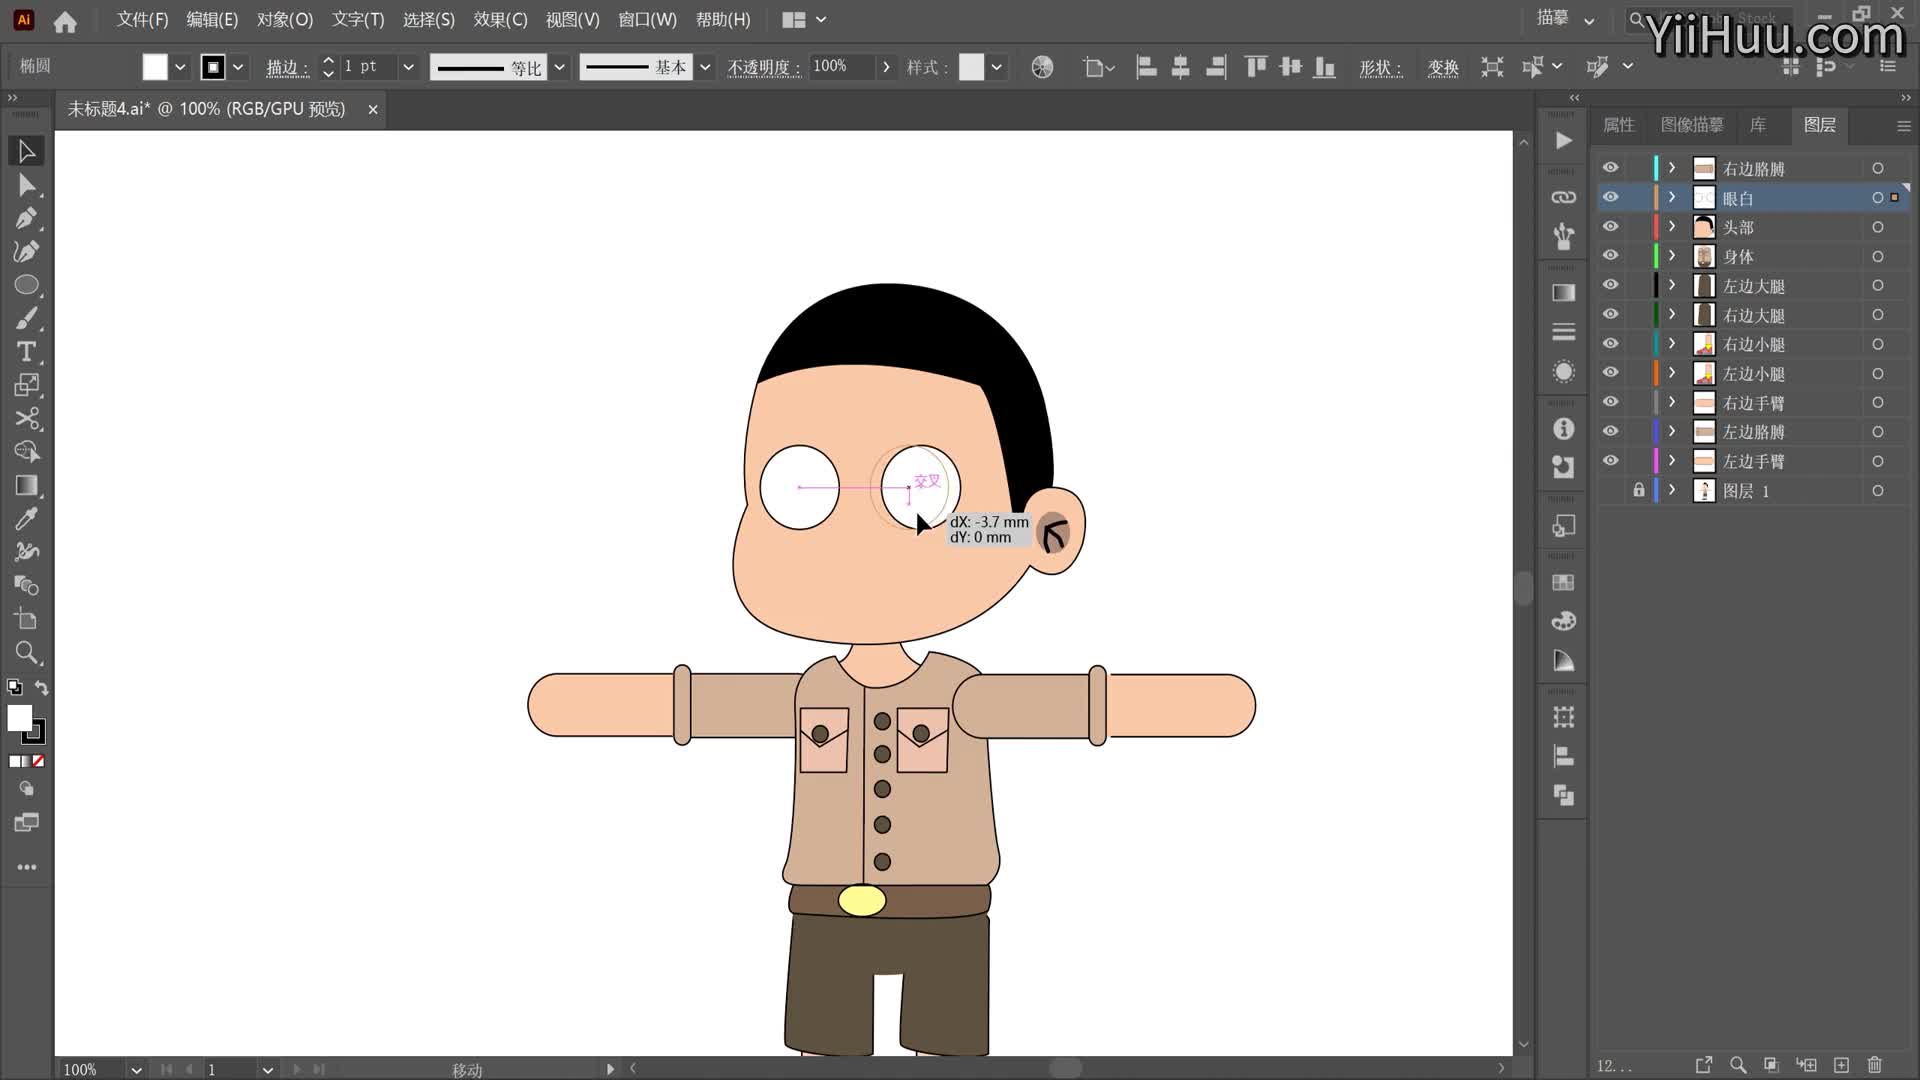Close the 未标题4.ai document tab

pos(373,109)
